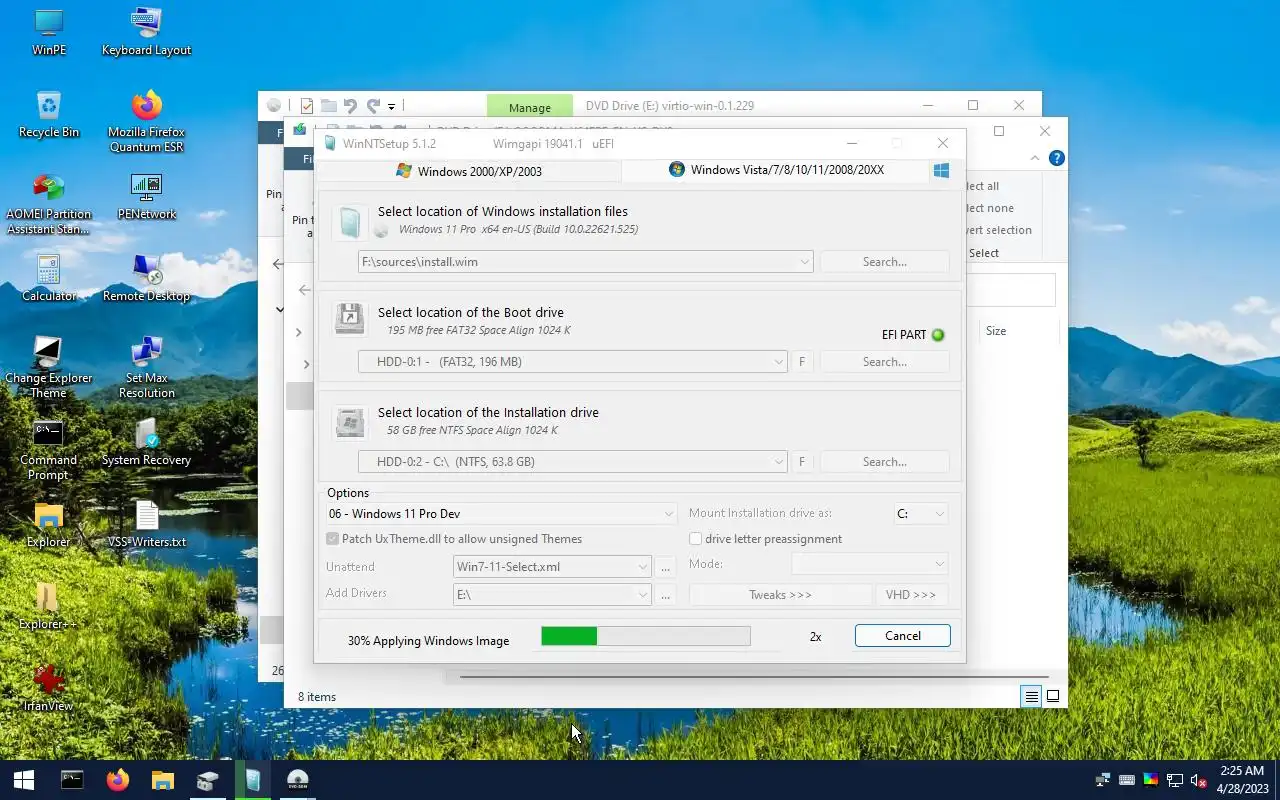Select Change Explorer Theme desktop icon
Image resolution: width=1280 pixels, height=800 pixels.
48,367
